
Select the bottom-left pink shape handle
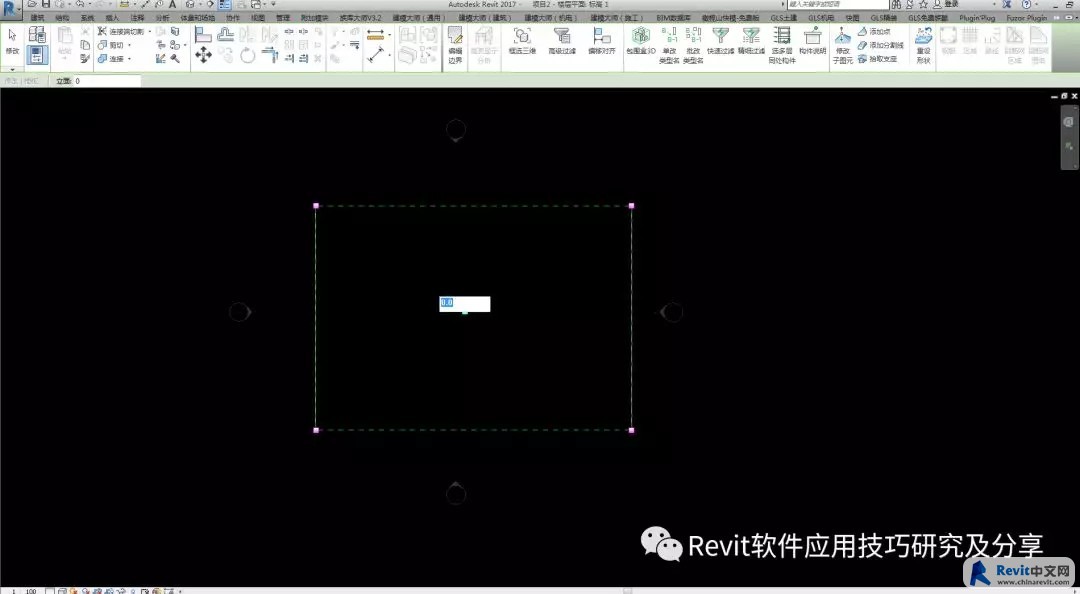316,430
